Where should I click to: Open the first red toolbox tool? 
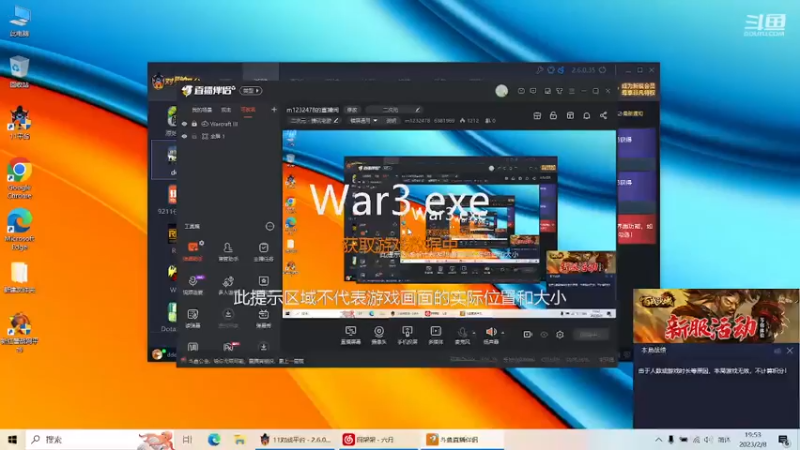click(x=193, y=251)
